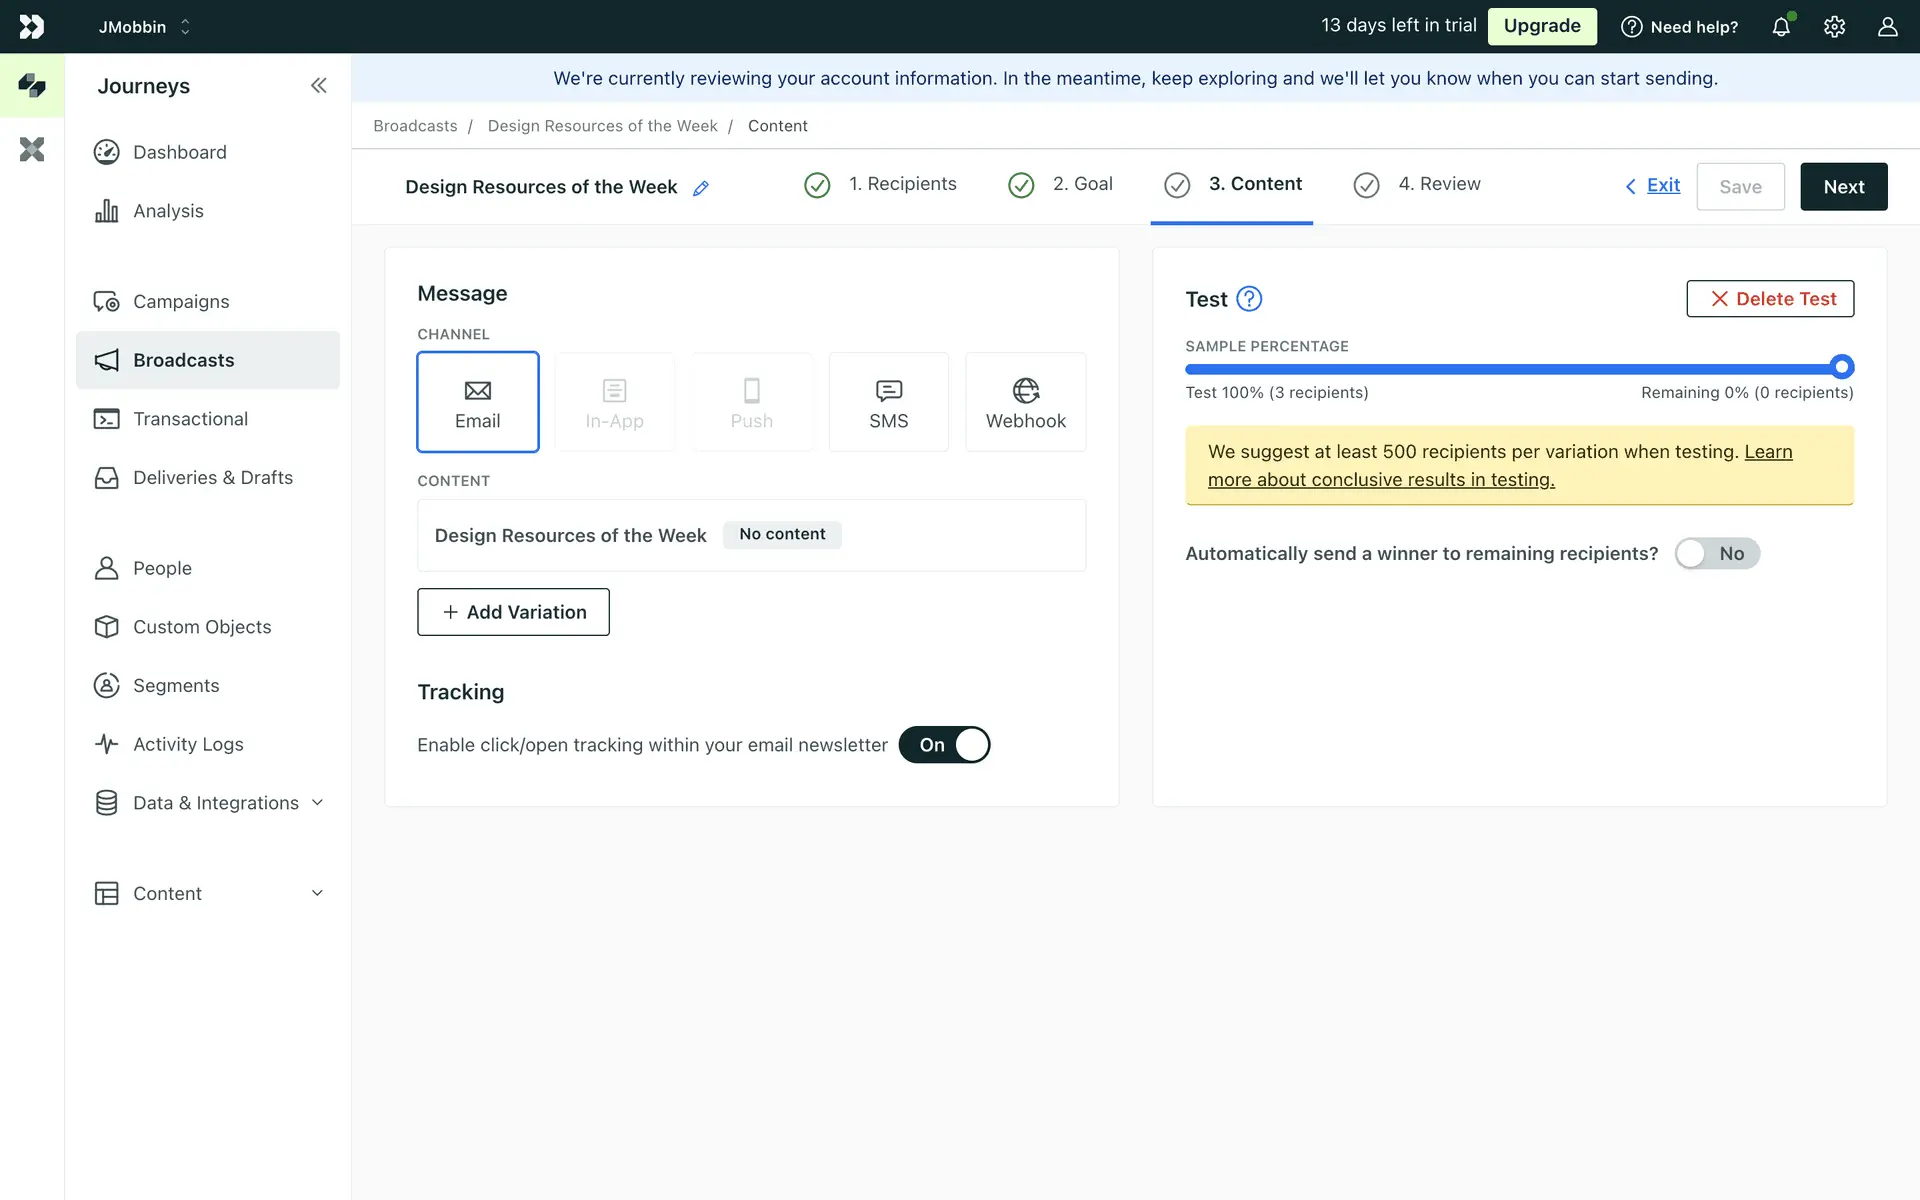Choose the Email channel option
The width and height of the screenshot is (1920, 1200).
click(478, 402)
